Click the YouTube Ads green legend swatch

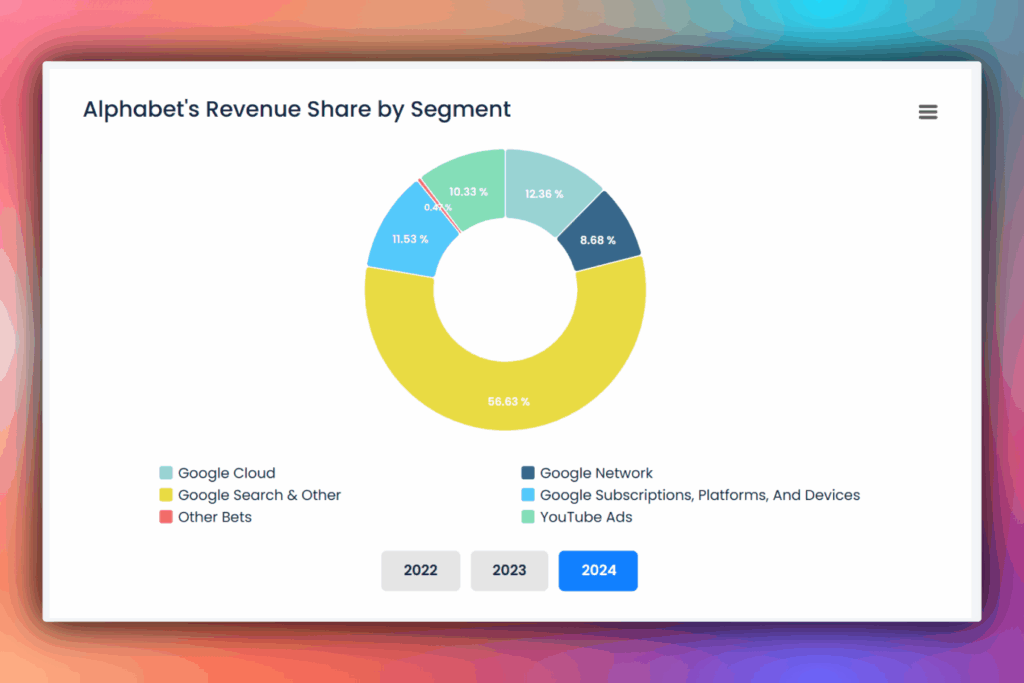click(528, 517)
